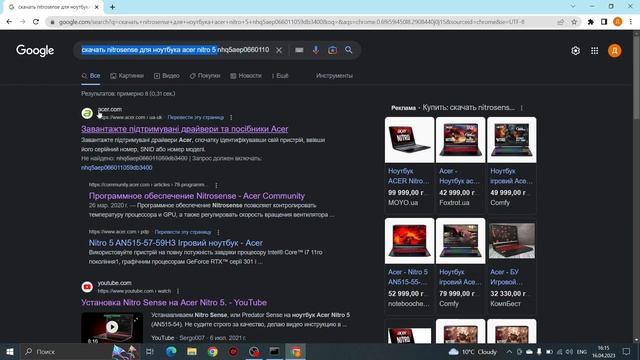Viewport: 640px width, 360px height.
Task: Click the page vertical scrollbar
Action: (x=636, y=78)
